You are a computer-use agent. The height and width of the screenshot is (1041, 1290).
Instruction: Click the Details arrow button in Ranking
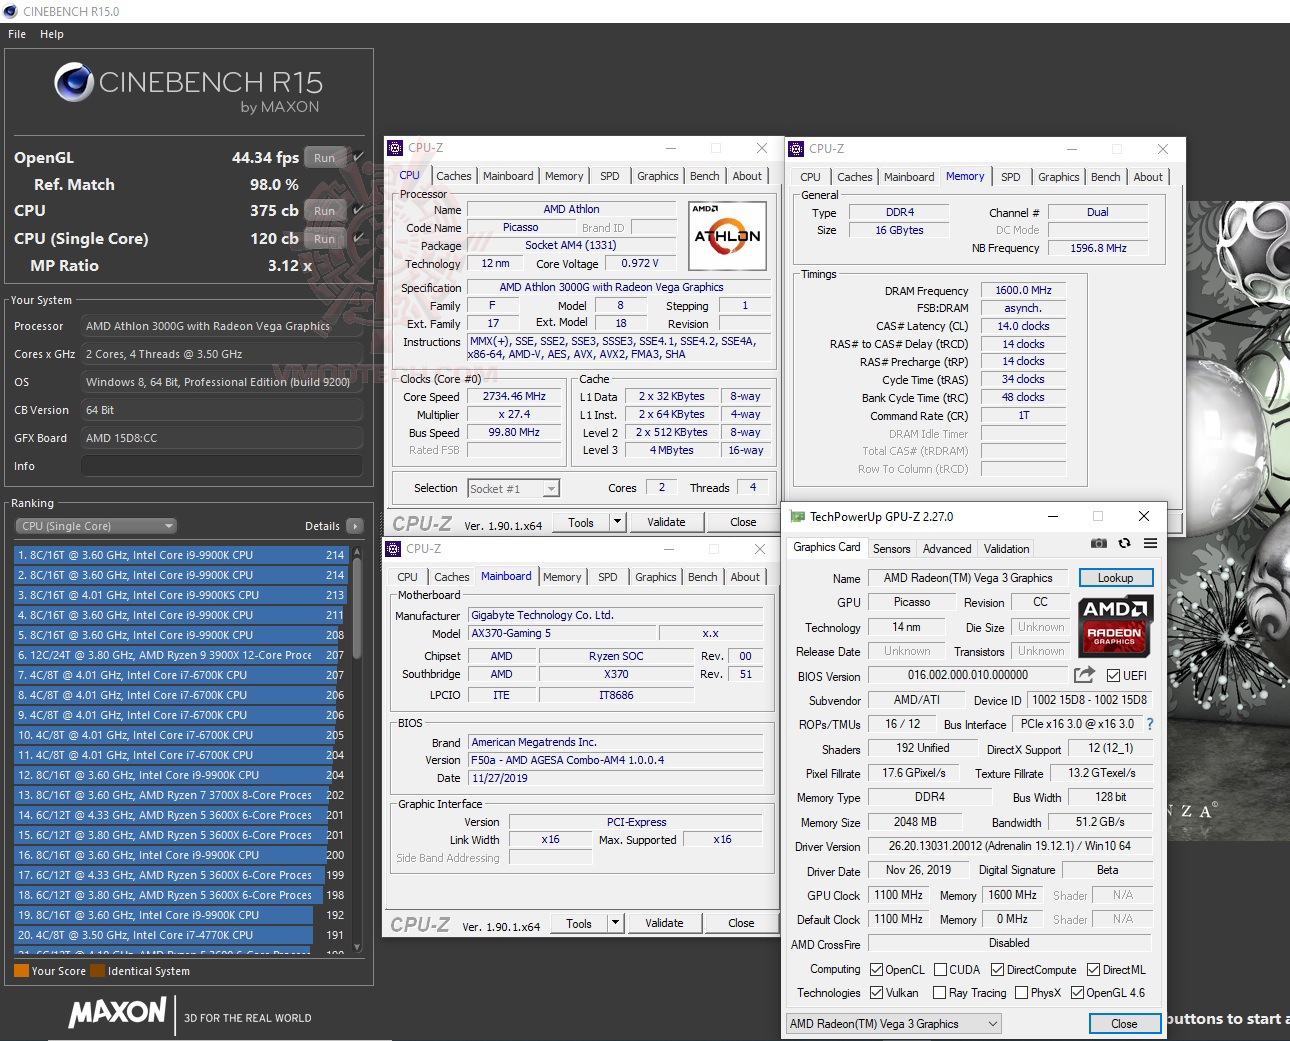coord(354,526)
